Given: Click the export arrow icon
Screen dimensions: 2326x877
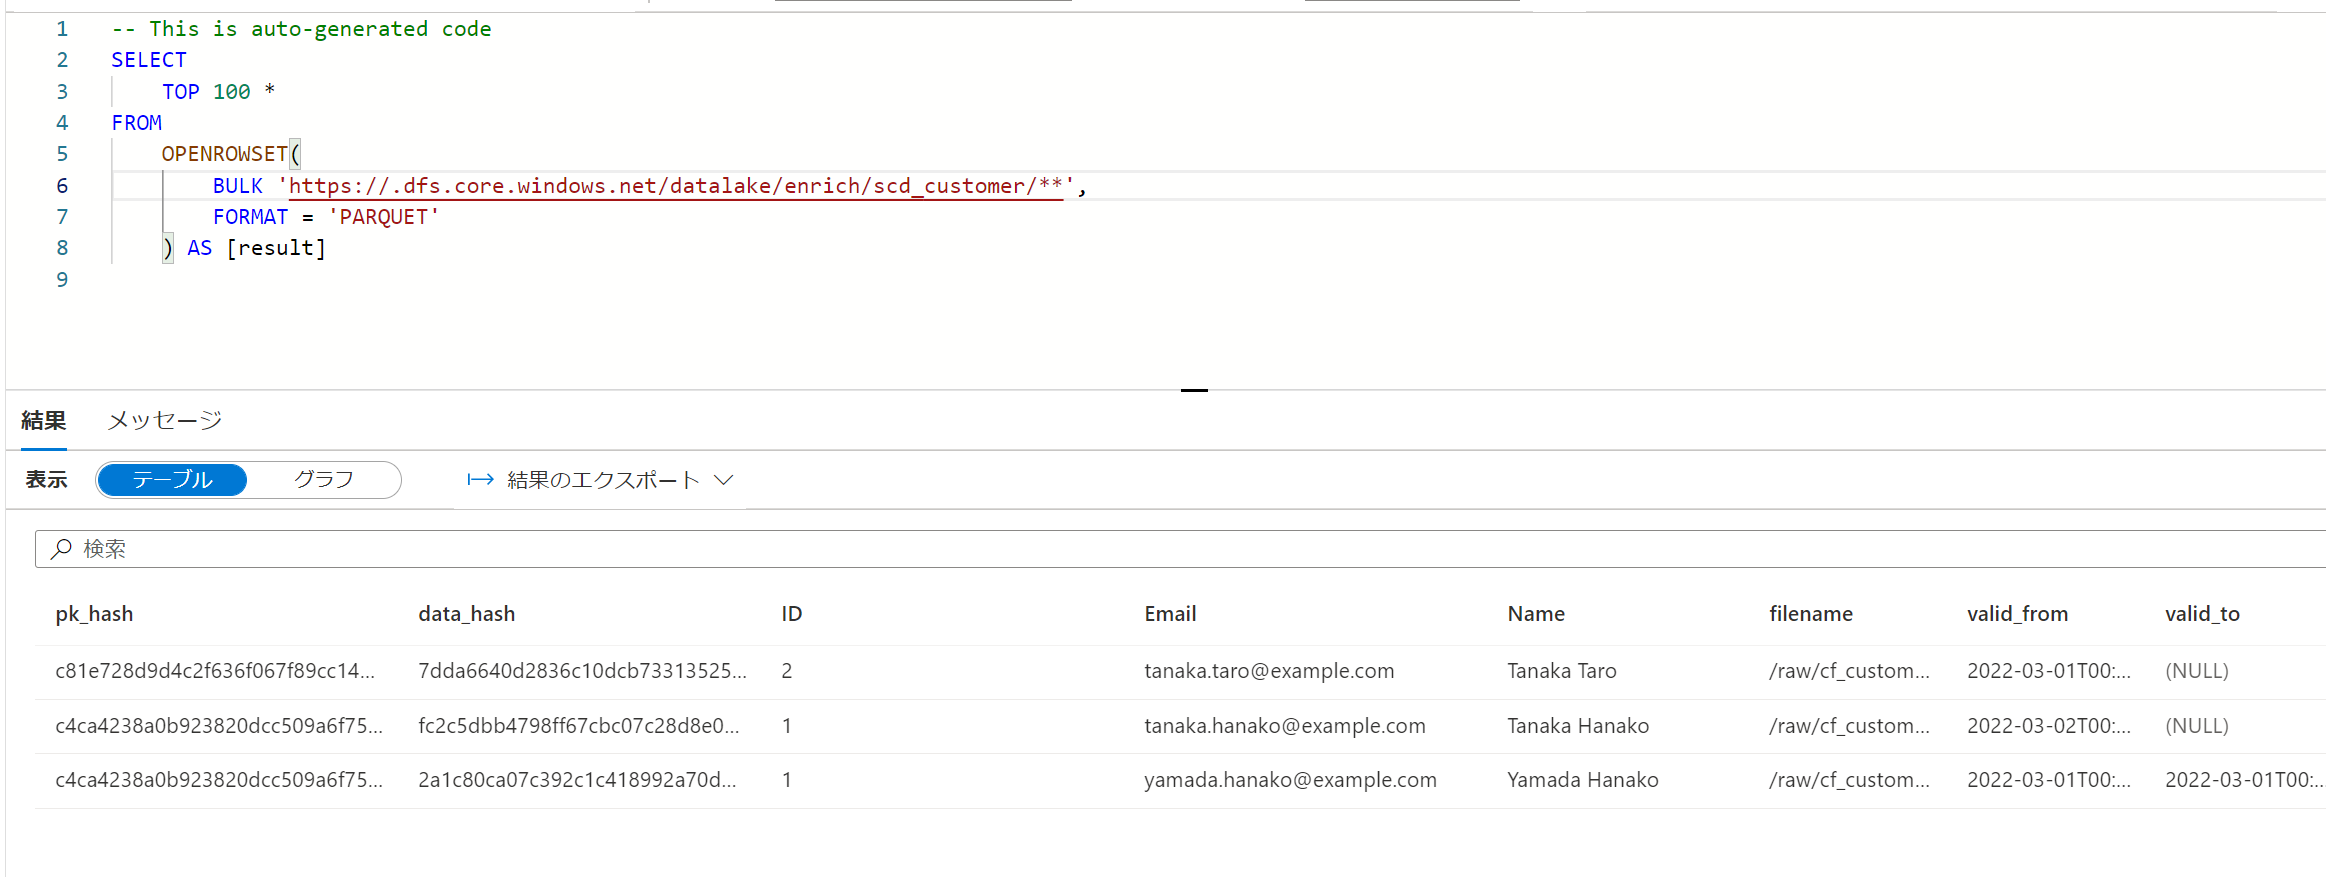Looking at the screenshot, I should coord(481,480).
